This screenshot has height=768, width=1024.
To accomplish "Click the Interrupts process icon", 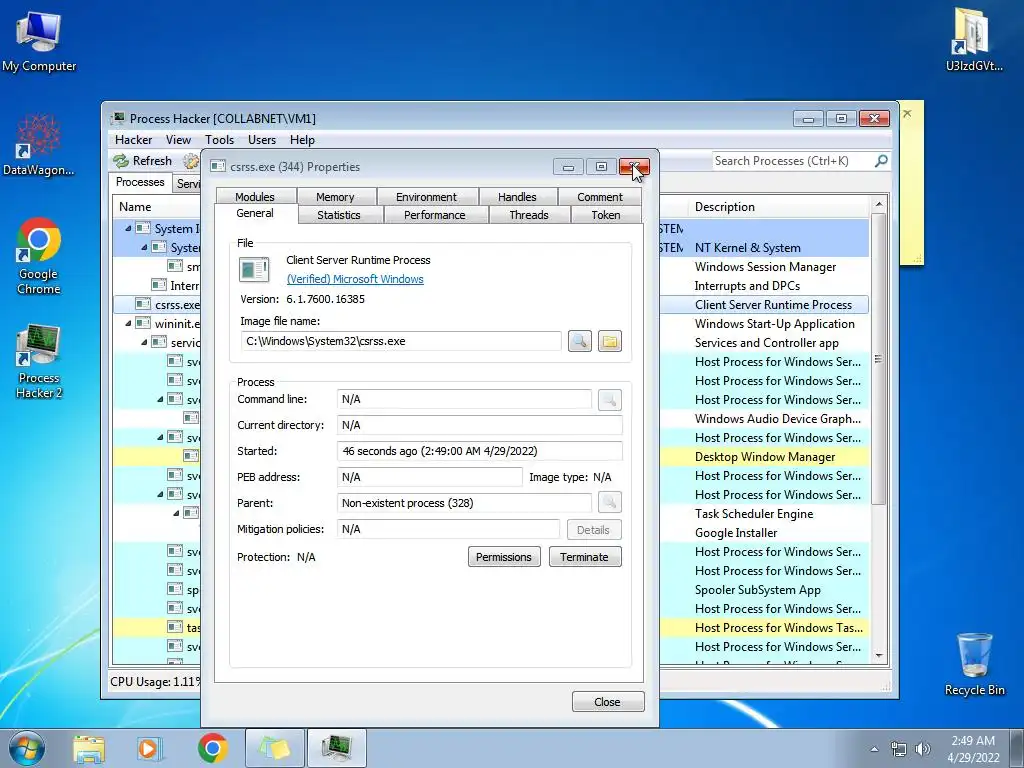I will [x=159, y=285].
